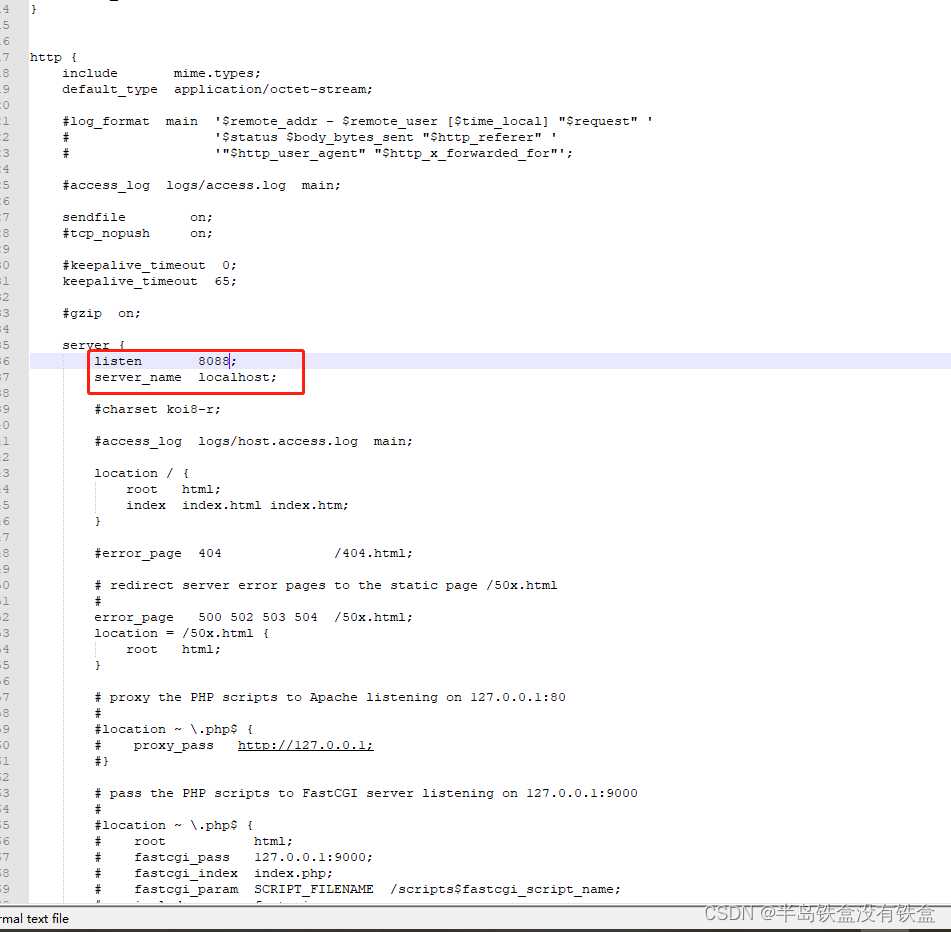
Task: Click the 'http {' block opening line
Action: (x=53, y=58)
